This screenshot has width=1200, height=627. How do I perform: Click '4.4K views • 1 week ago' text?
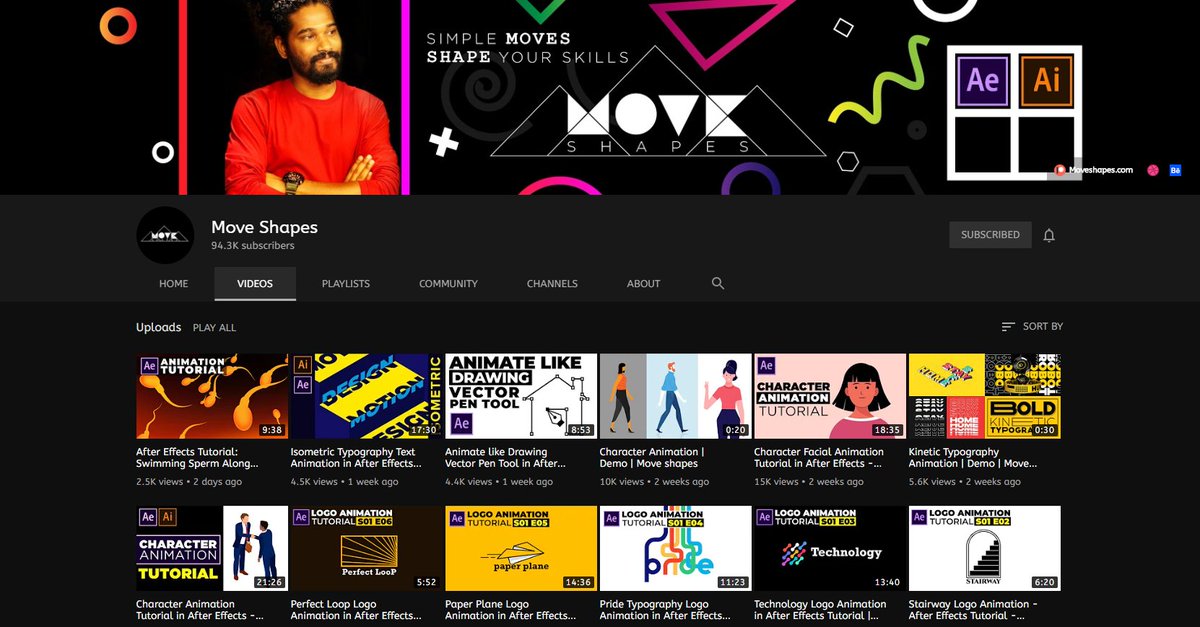(498, 482)
